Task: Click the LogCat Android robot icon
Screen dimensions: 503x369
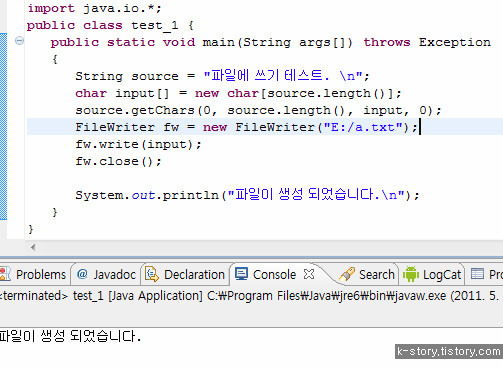Action: coord(411,274)
